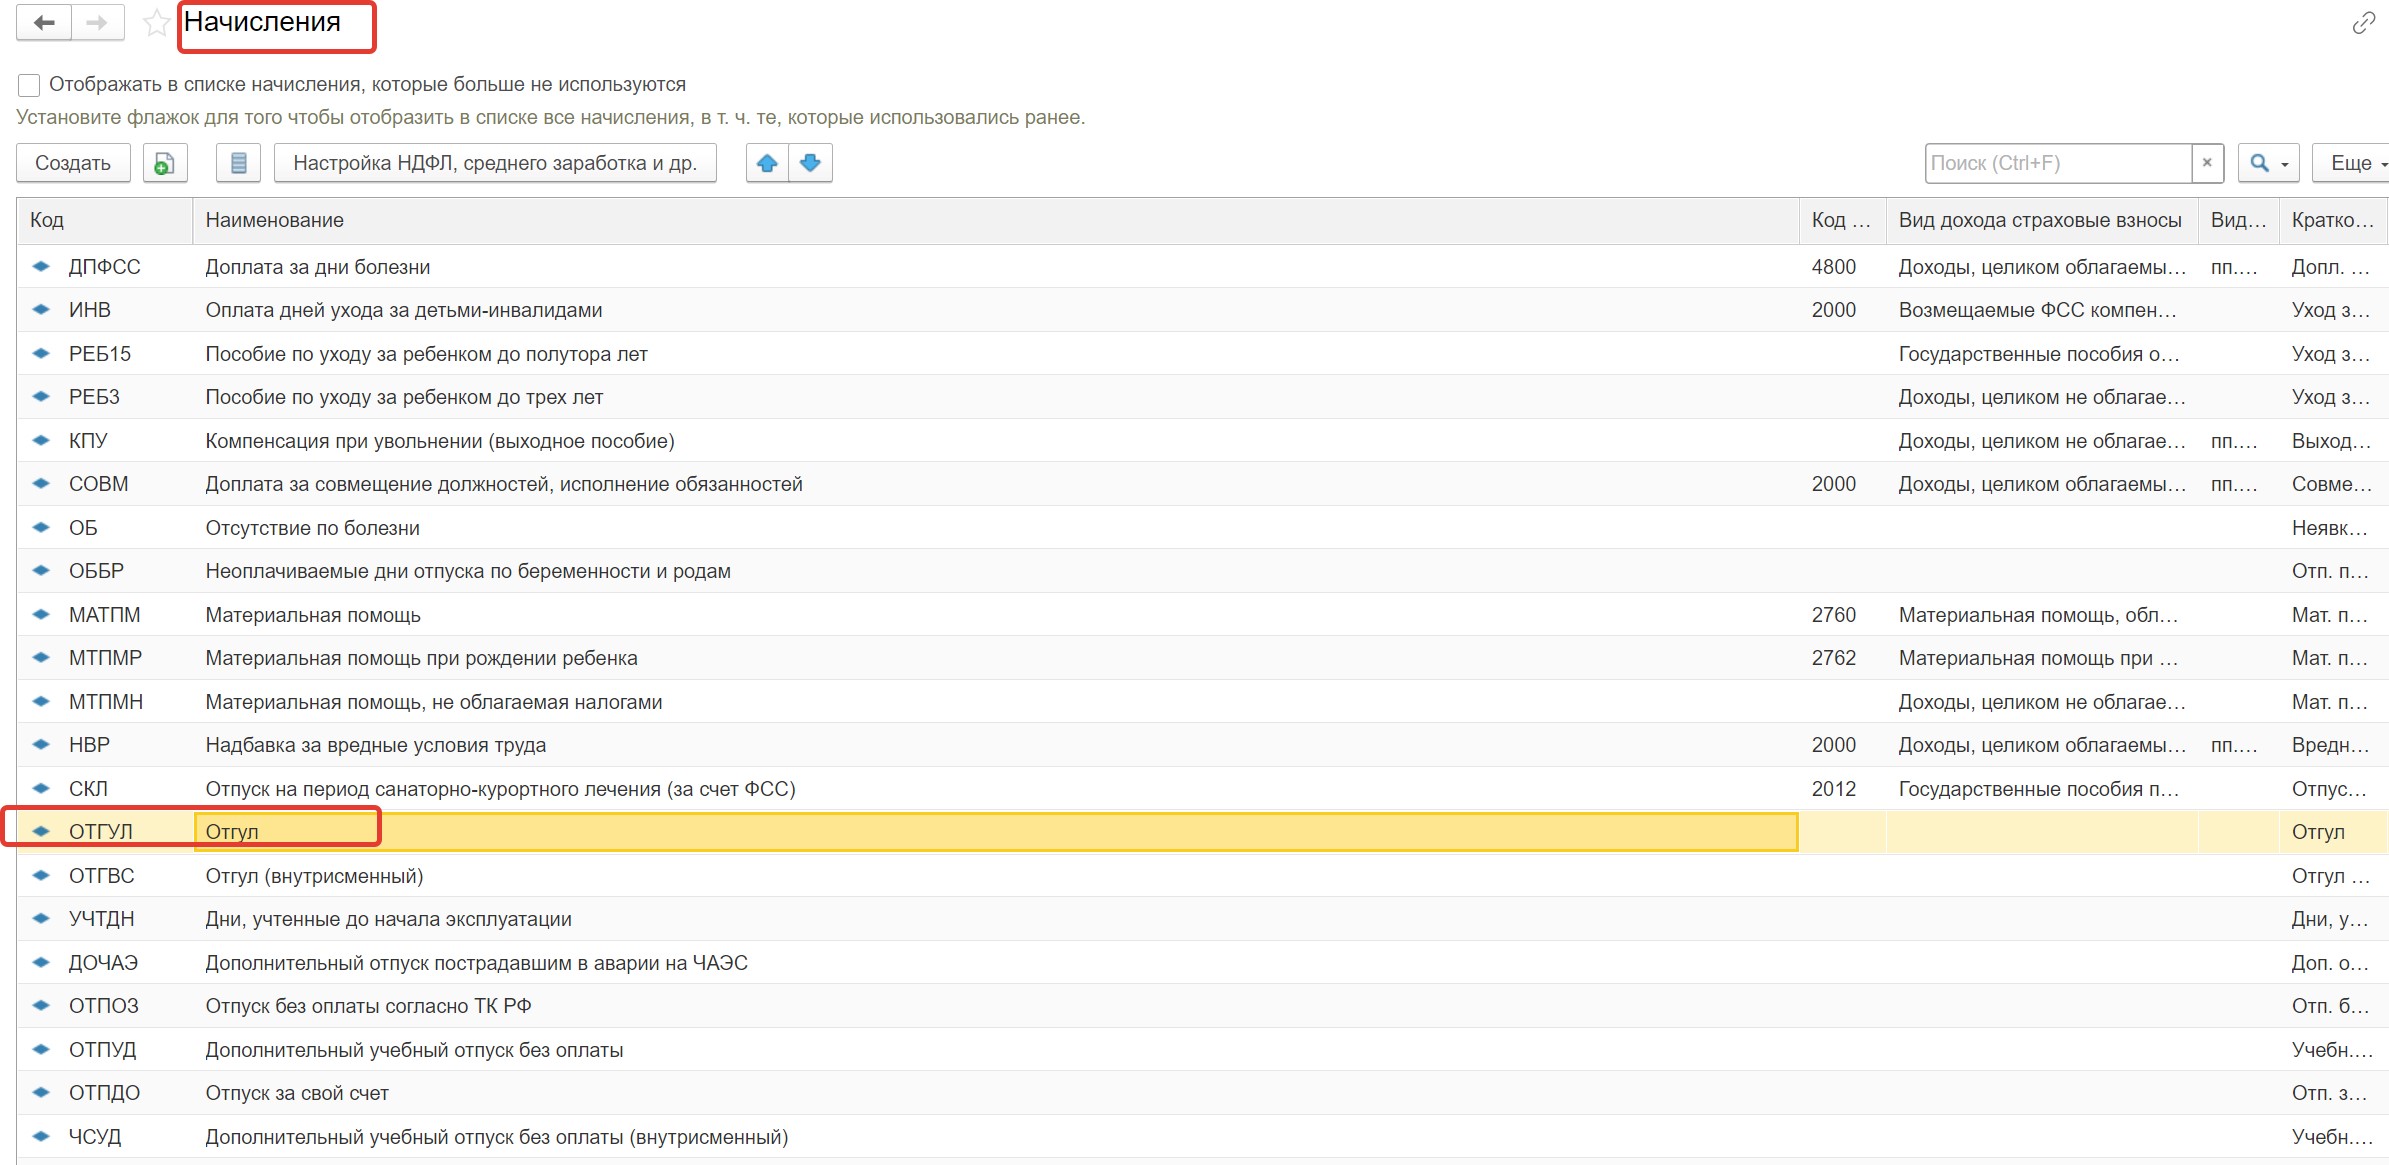Click the row icon for ОТГУЛ

pos(41,832)
